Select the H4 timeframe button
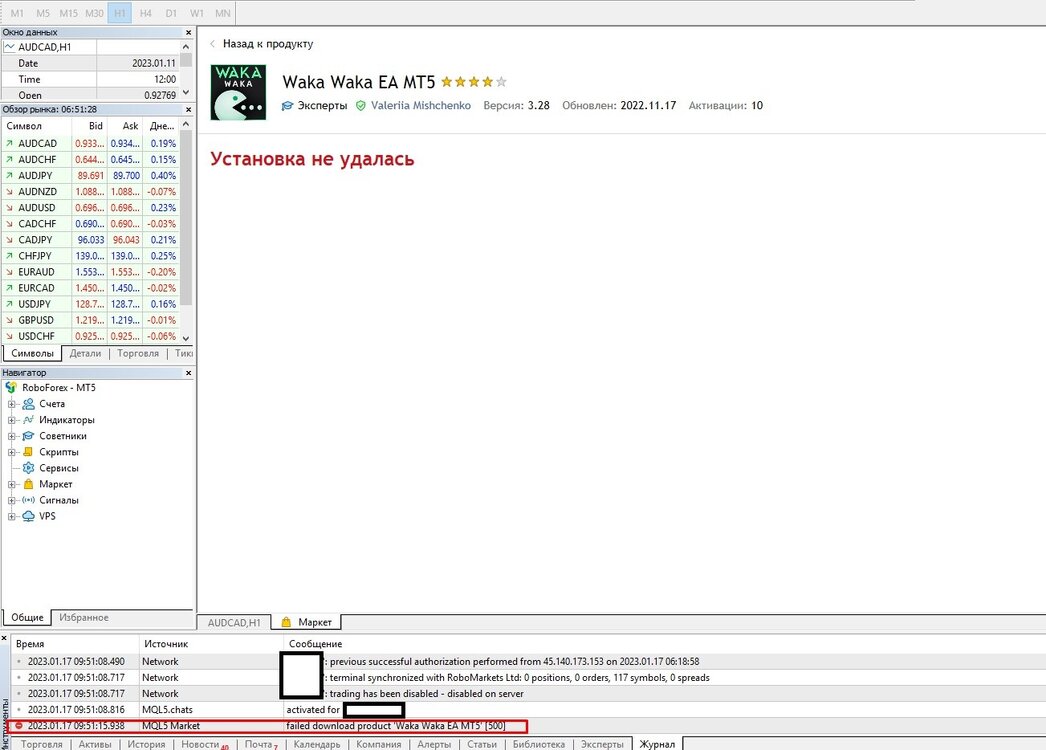Viewport: 1046px width, 750px height. click(145, 13)
